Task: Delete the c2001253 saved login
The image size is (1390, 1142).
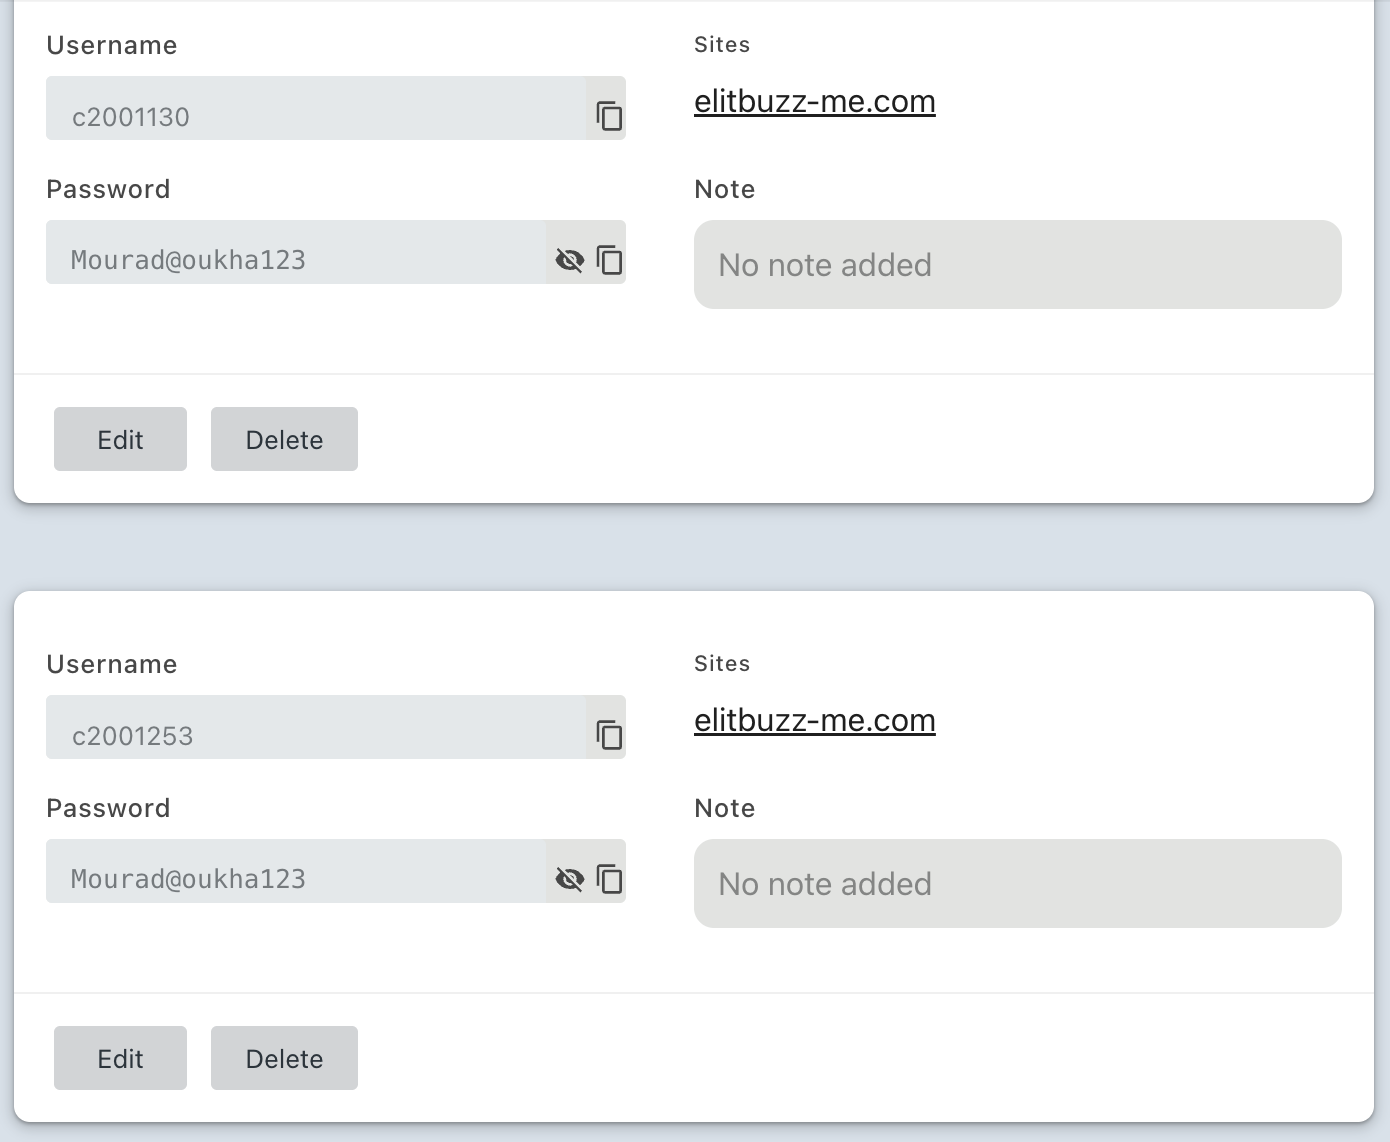Action: pos(284,1058)
